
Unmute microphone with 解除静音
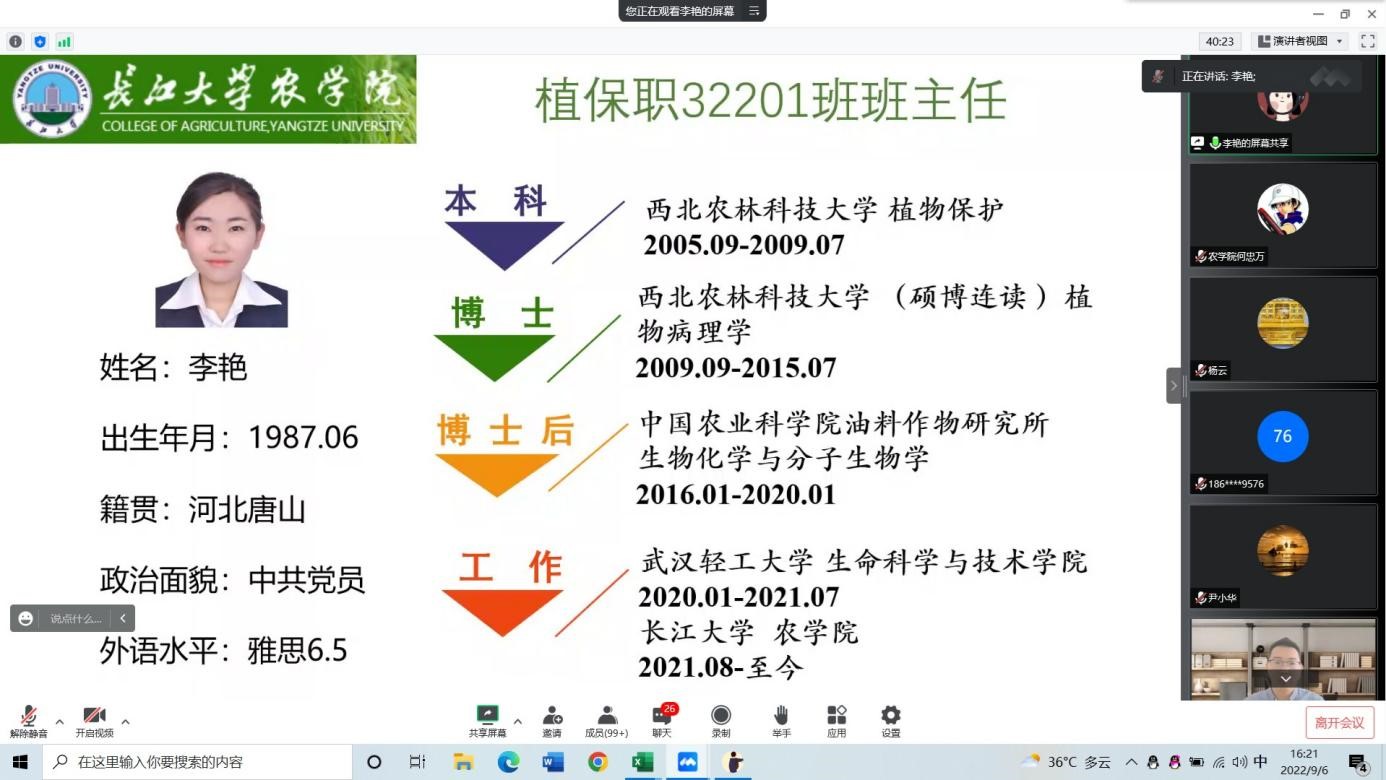pos(29,716)
